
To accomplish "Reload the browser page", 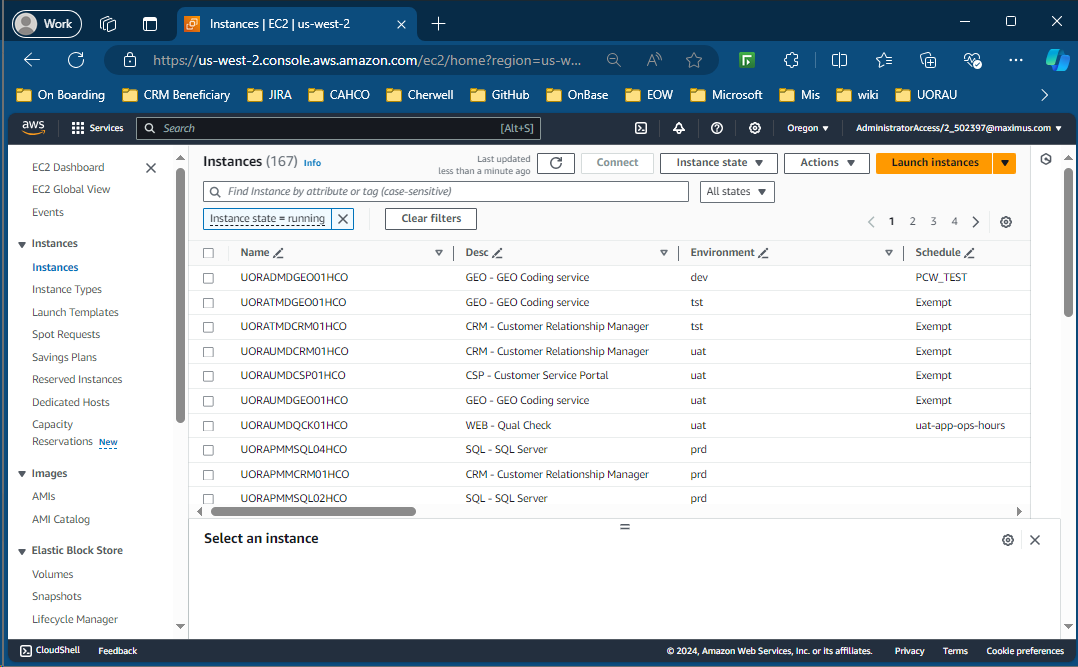I will point(76,60).
